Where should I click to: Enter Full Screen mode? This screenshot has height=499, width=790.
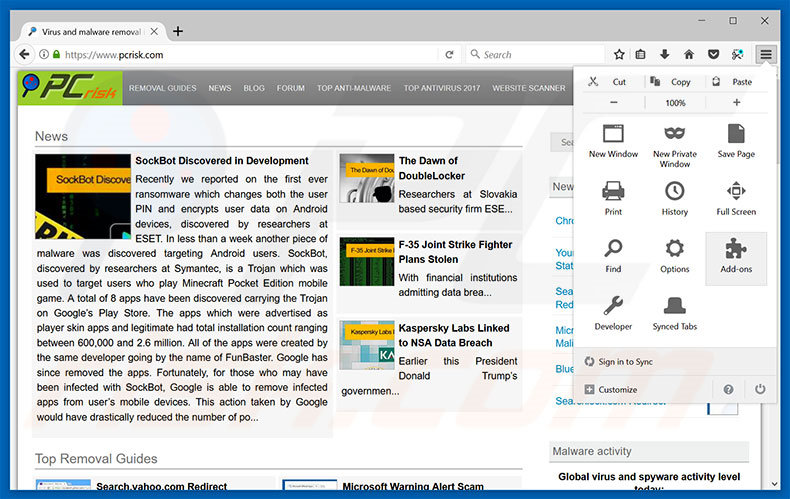point(736,199)
